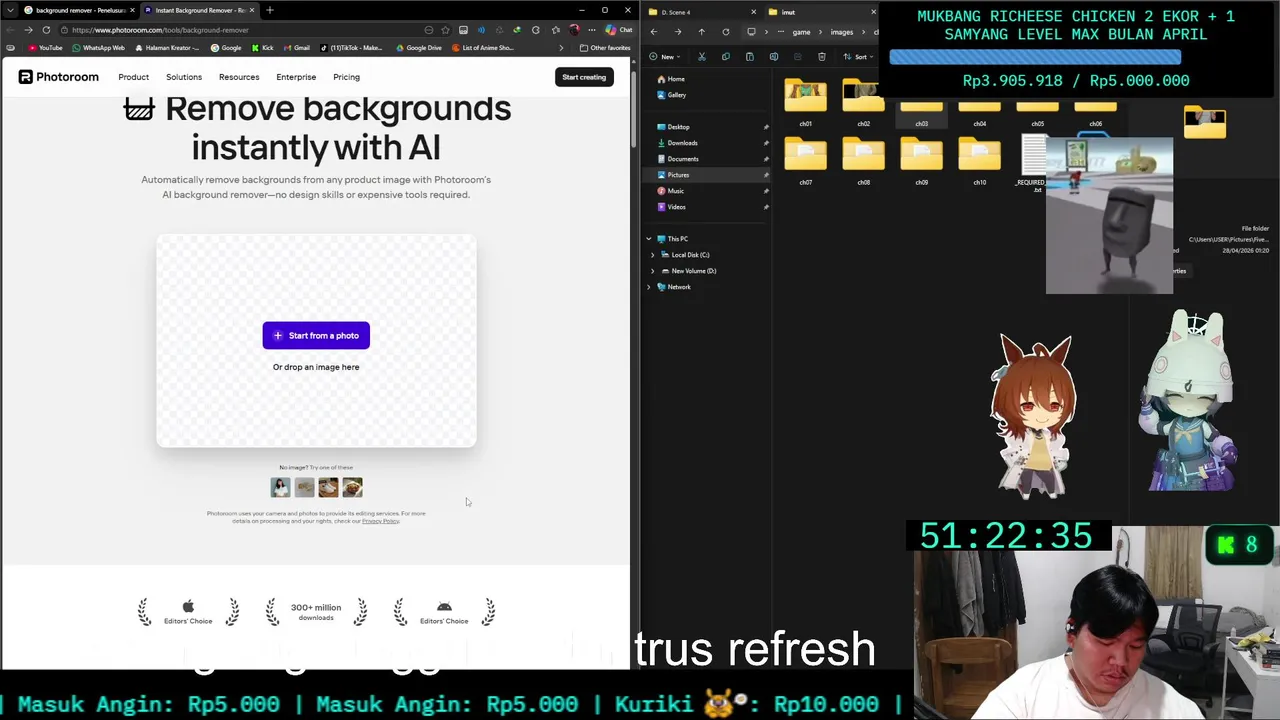This screenshot has width=1280, height=720.
Task: Click the zoom-out magnifier in the address bar
Action: click(429, 30)
